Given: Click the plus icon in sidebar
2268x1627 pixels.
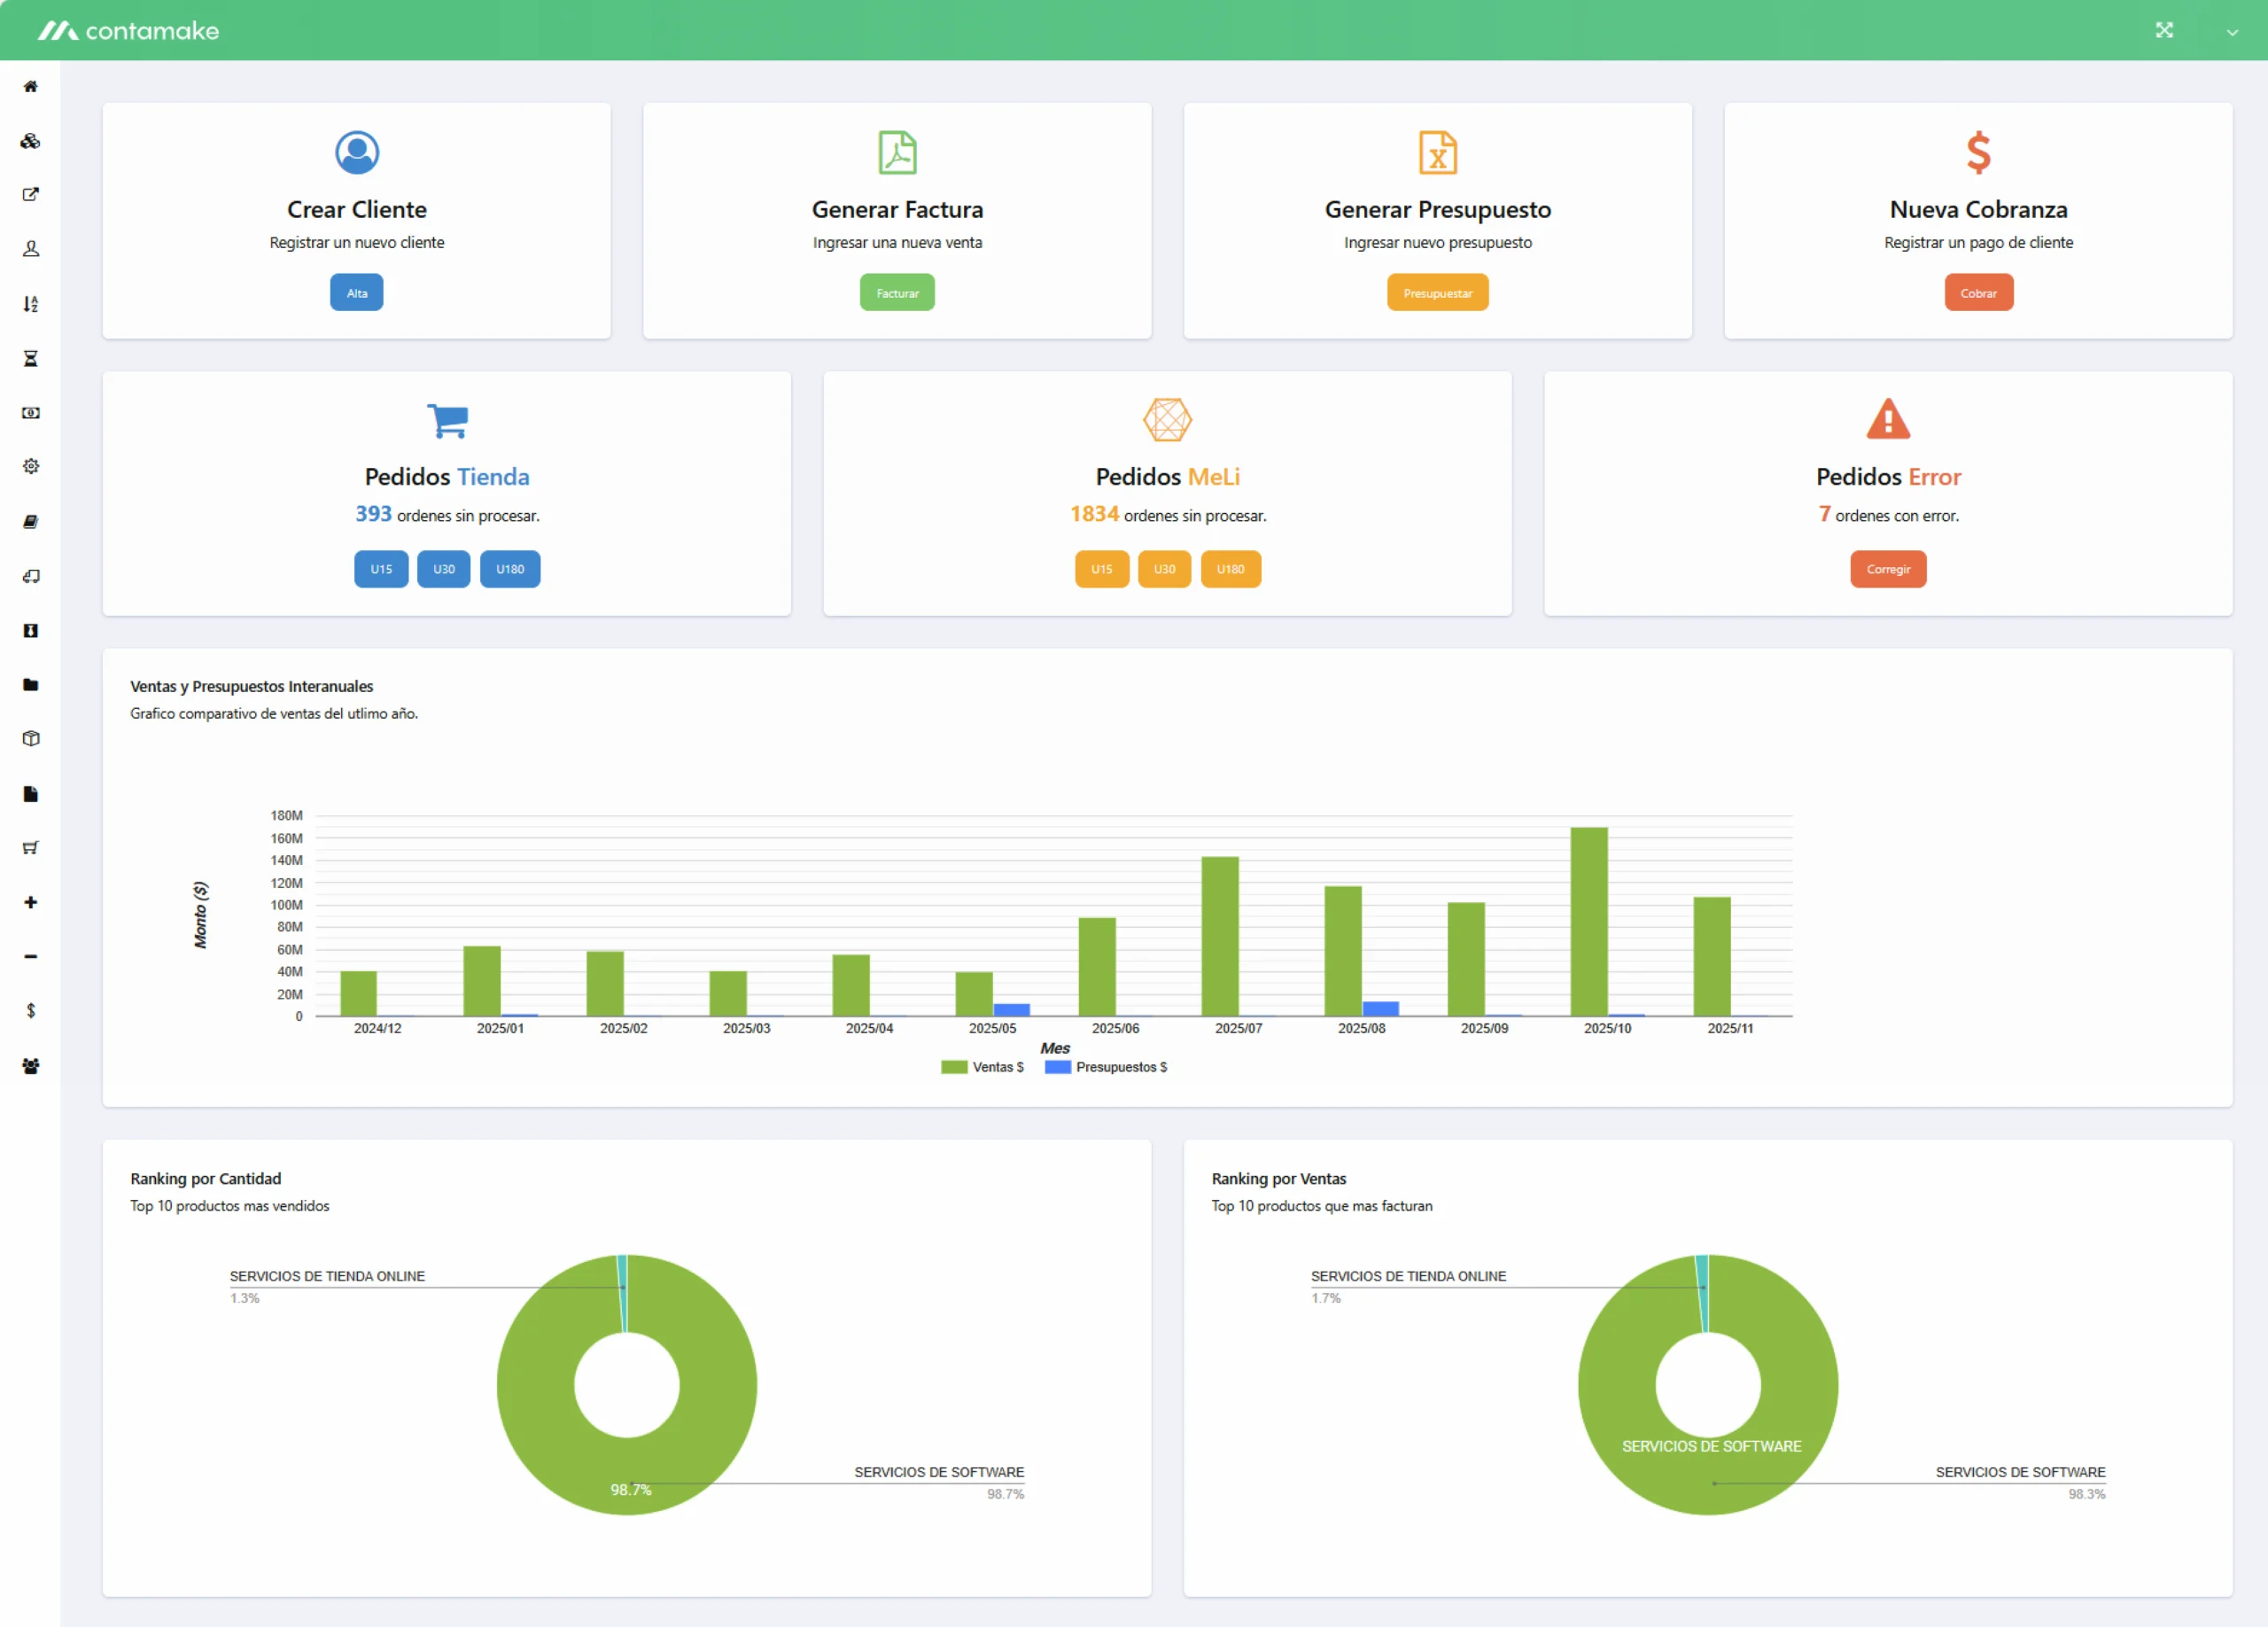Looking at the screenshot, I should coord(31,902).
